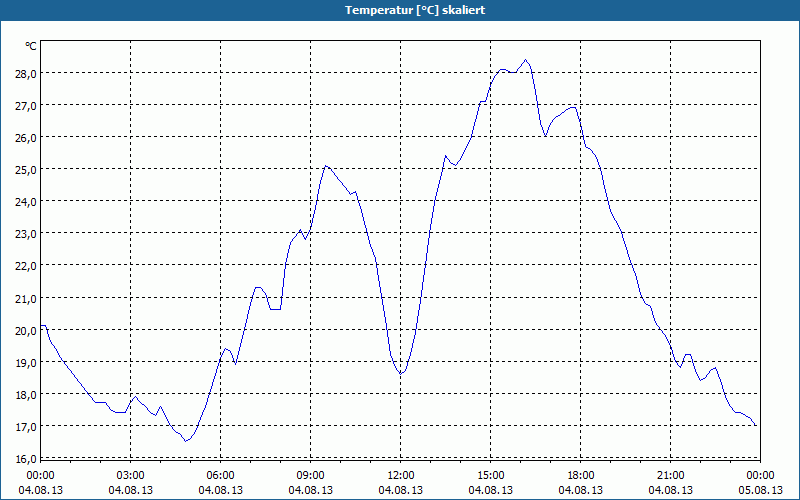The image size is (800, 500).
Task: Click the 06:00 time axis label
Action: 220,476
